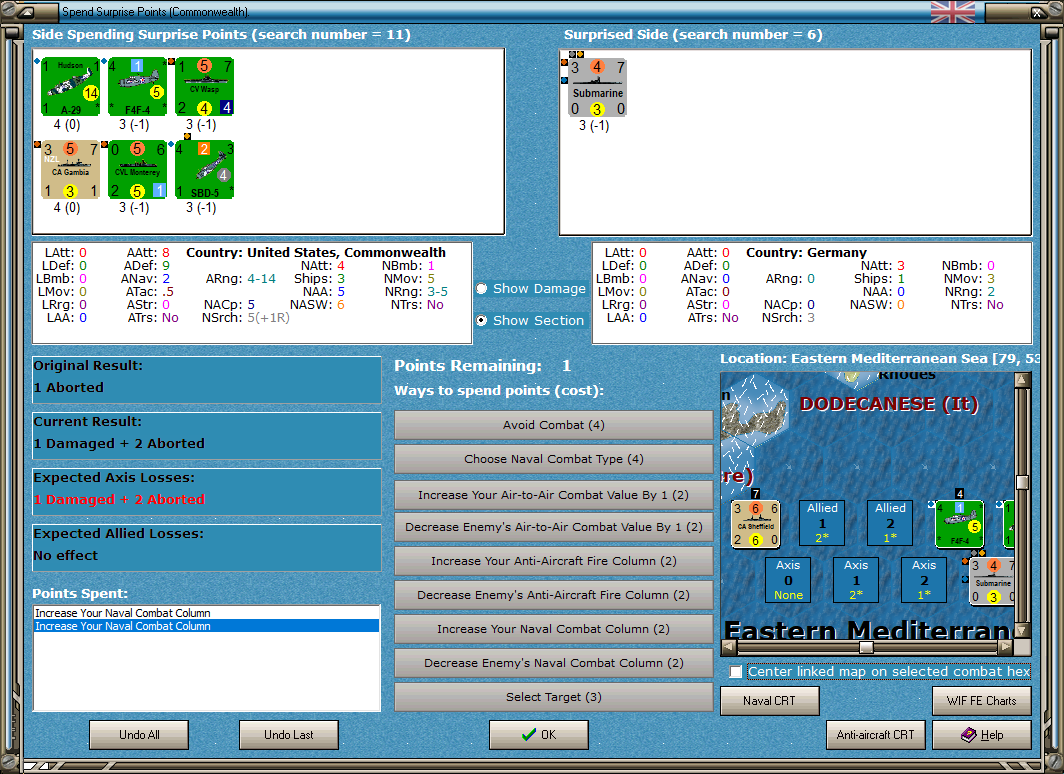
Task: Click the Undo All button
Action: [139, 735]
